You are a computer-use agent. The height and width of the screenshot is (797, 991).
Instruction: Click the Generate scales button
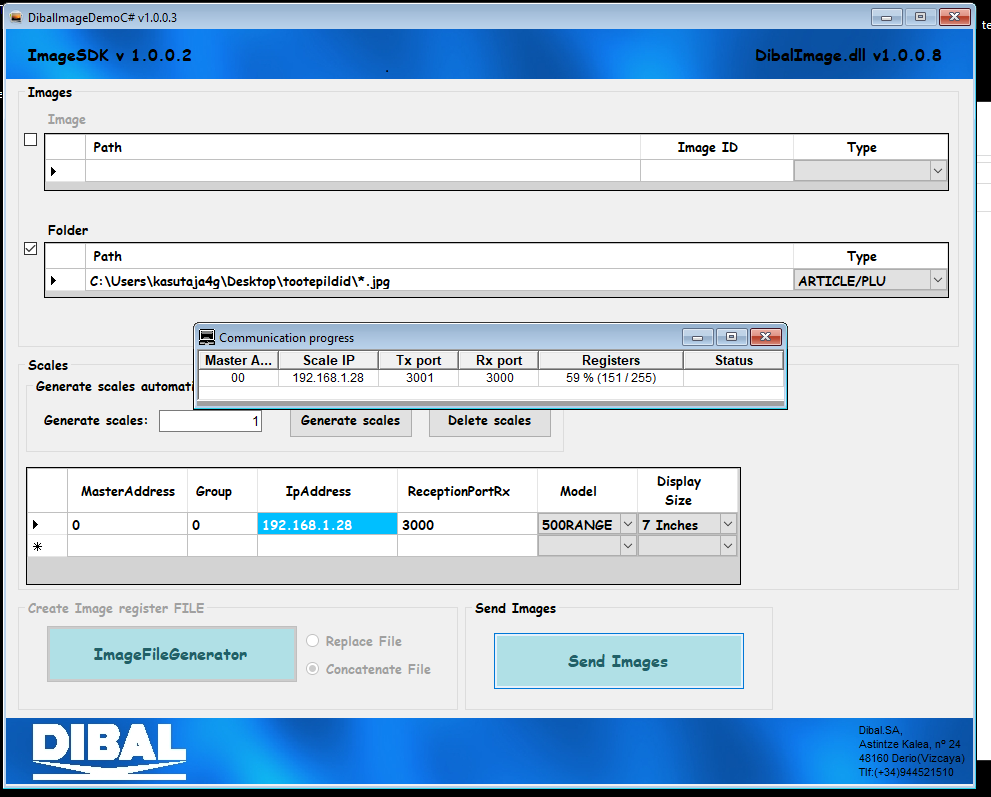351,421
